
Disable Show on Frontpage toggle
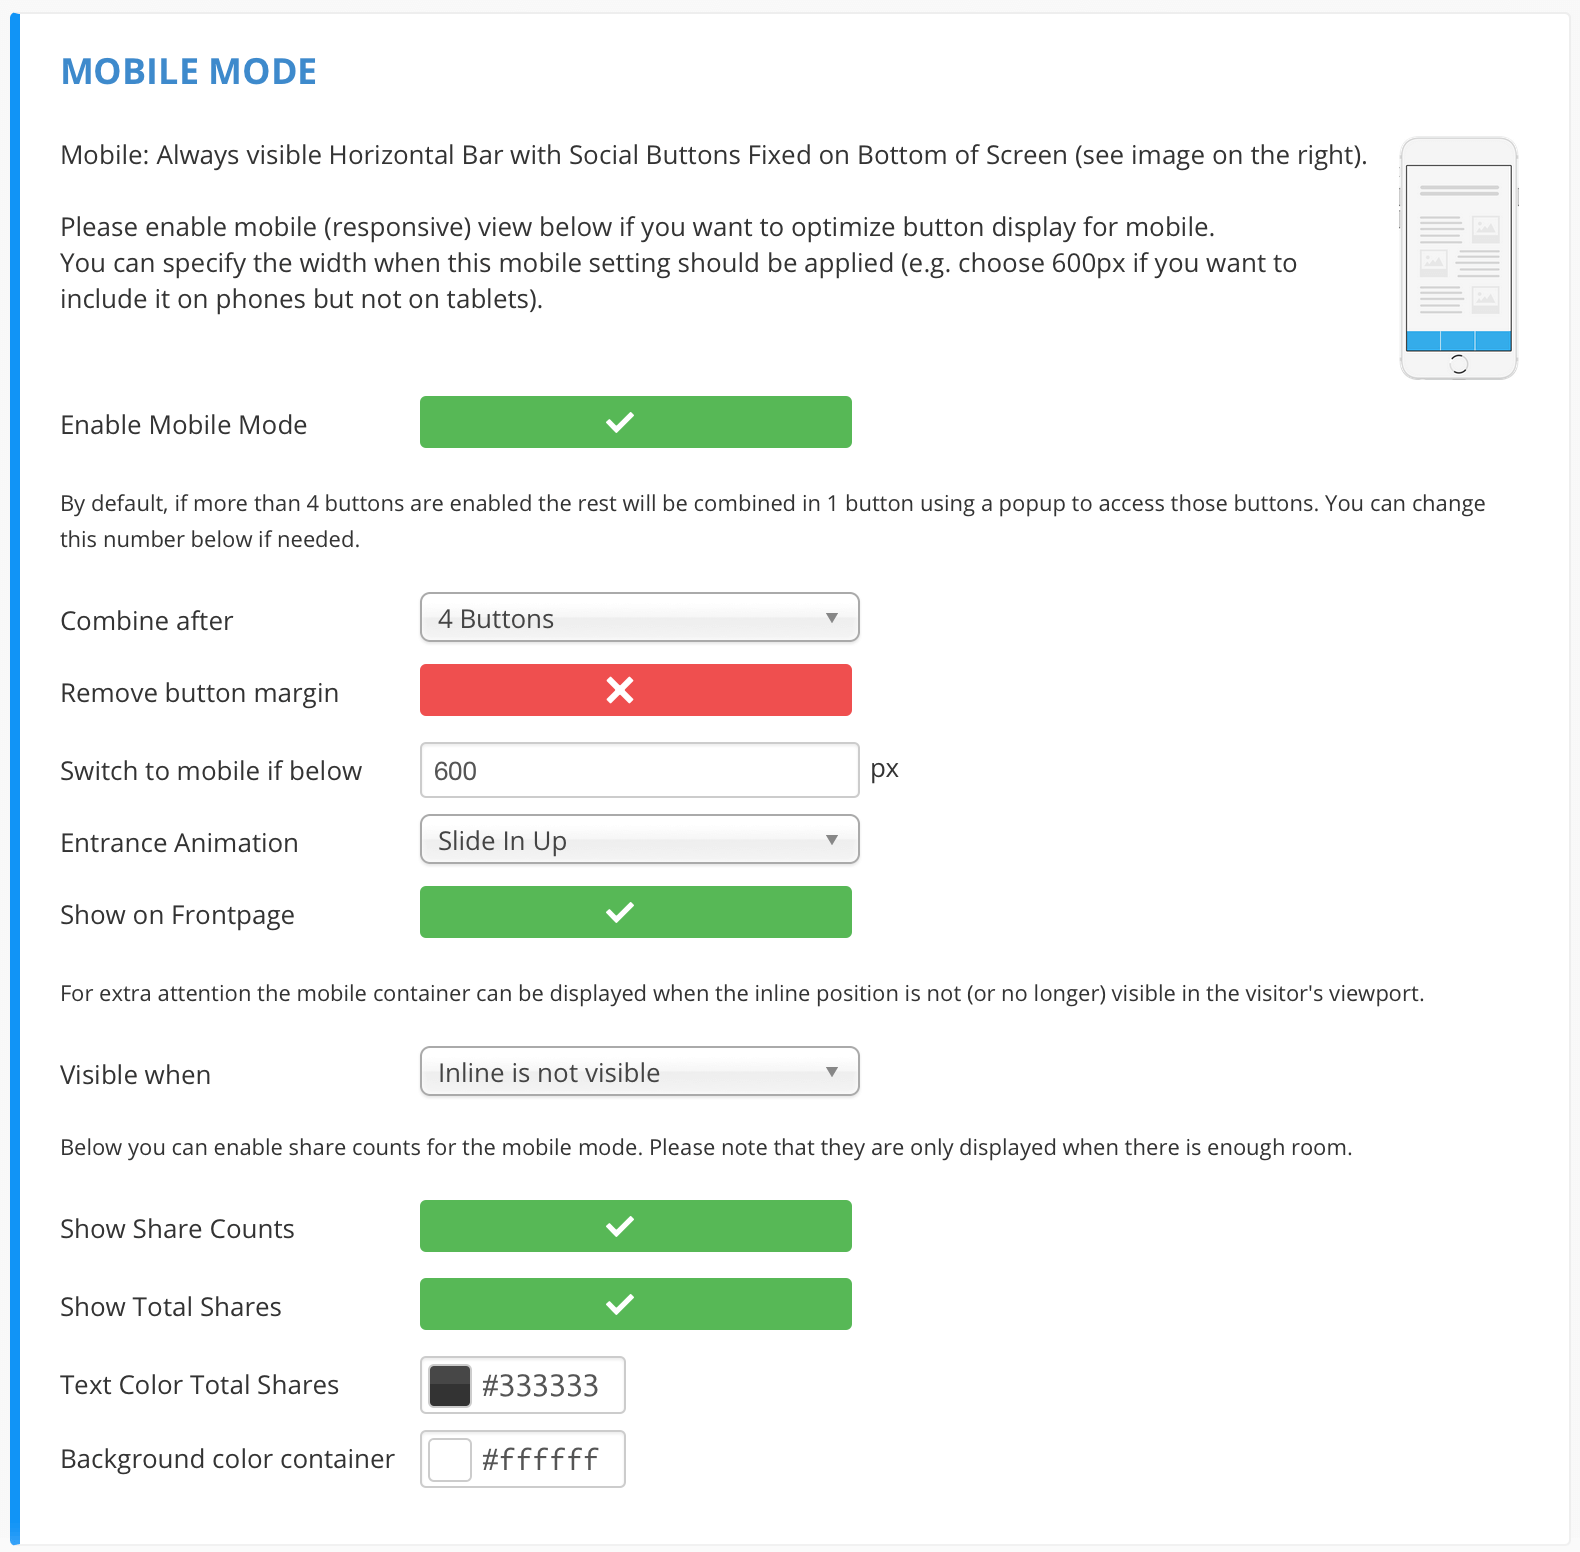[635, 912]
